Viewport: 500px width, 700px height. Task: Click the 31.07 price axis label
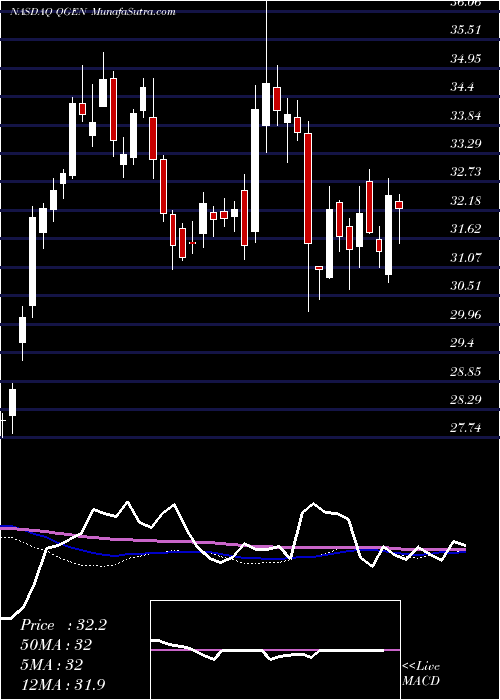tap(465, 258)
